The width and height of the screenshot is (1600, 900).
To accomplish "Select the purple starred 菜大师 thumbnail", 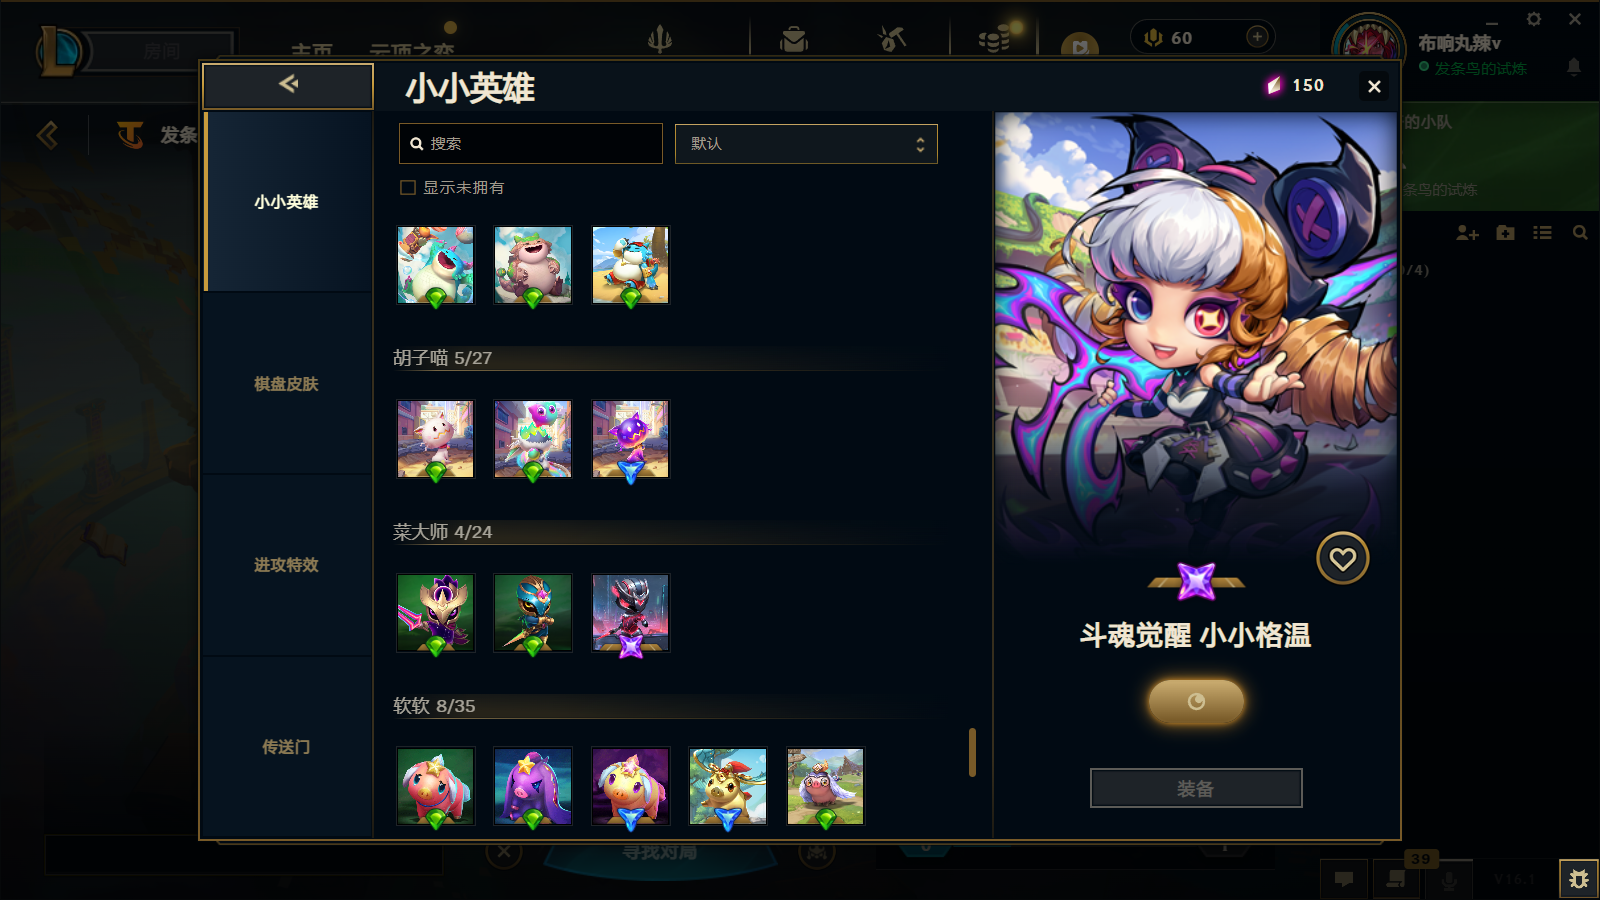I will pyautogui.click(x=630, y=613).
